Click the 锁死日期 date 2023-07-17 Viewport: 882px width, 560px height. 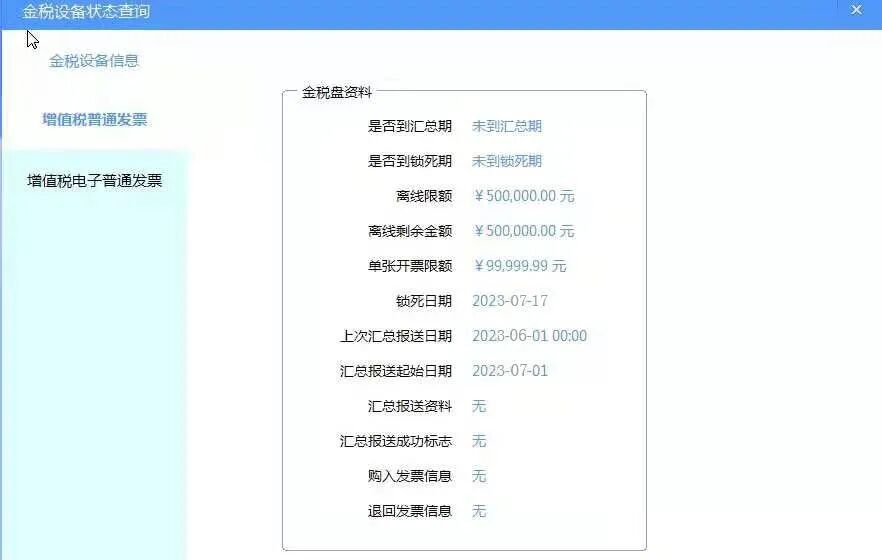pos(510,301)
